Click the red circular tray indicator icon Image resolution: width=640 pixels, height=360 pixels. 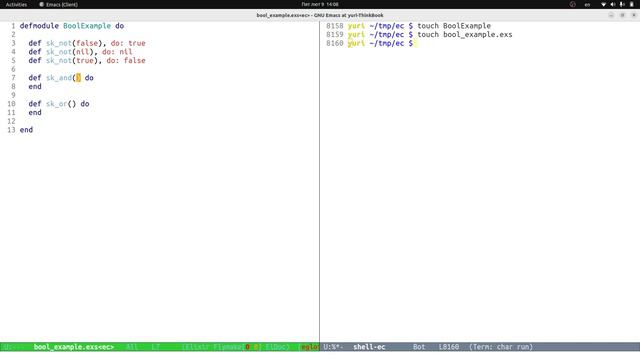(x=573, y=4)
